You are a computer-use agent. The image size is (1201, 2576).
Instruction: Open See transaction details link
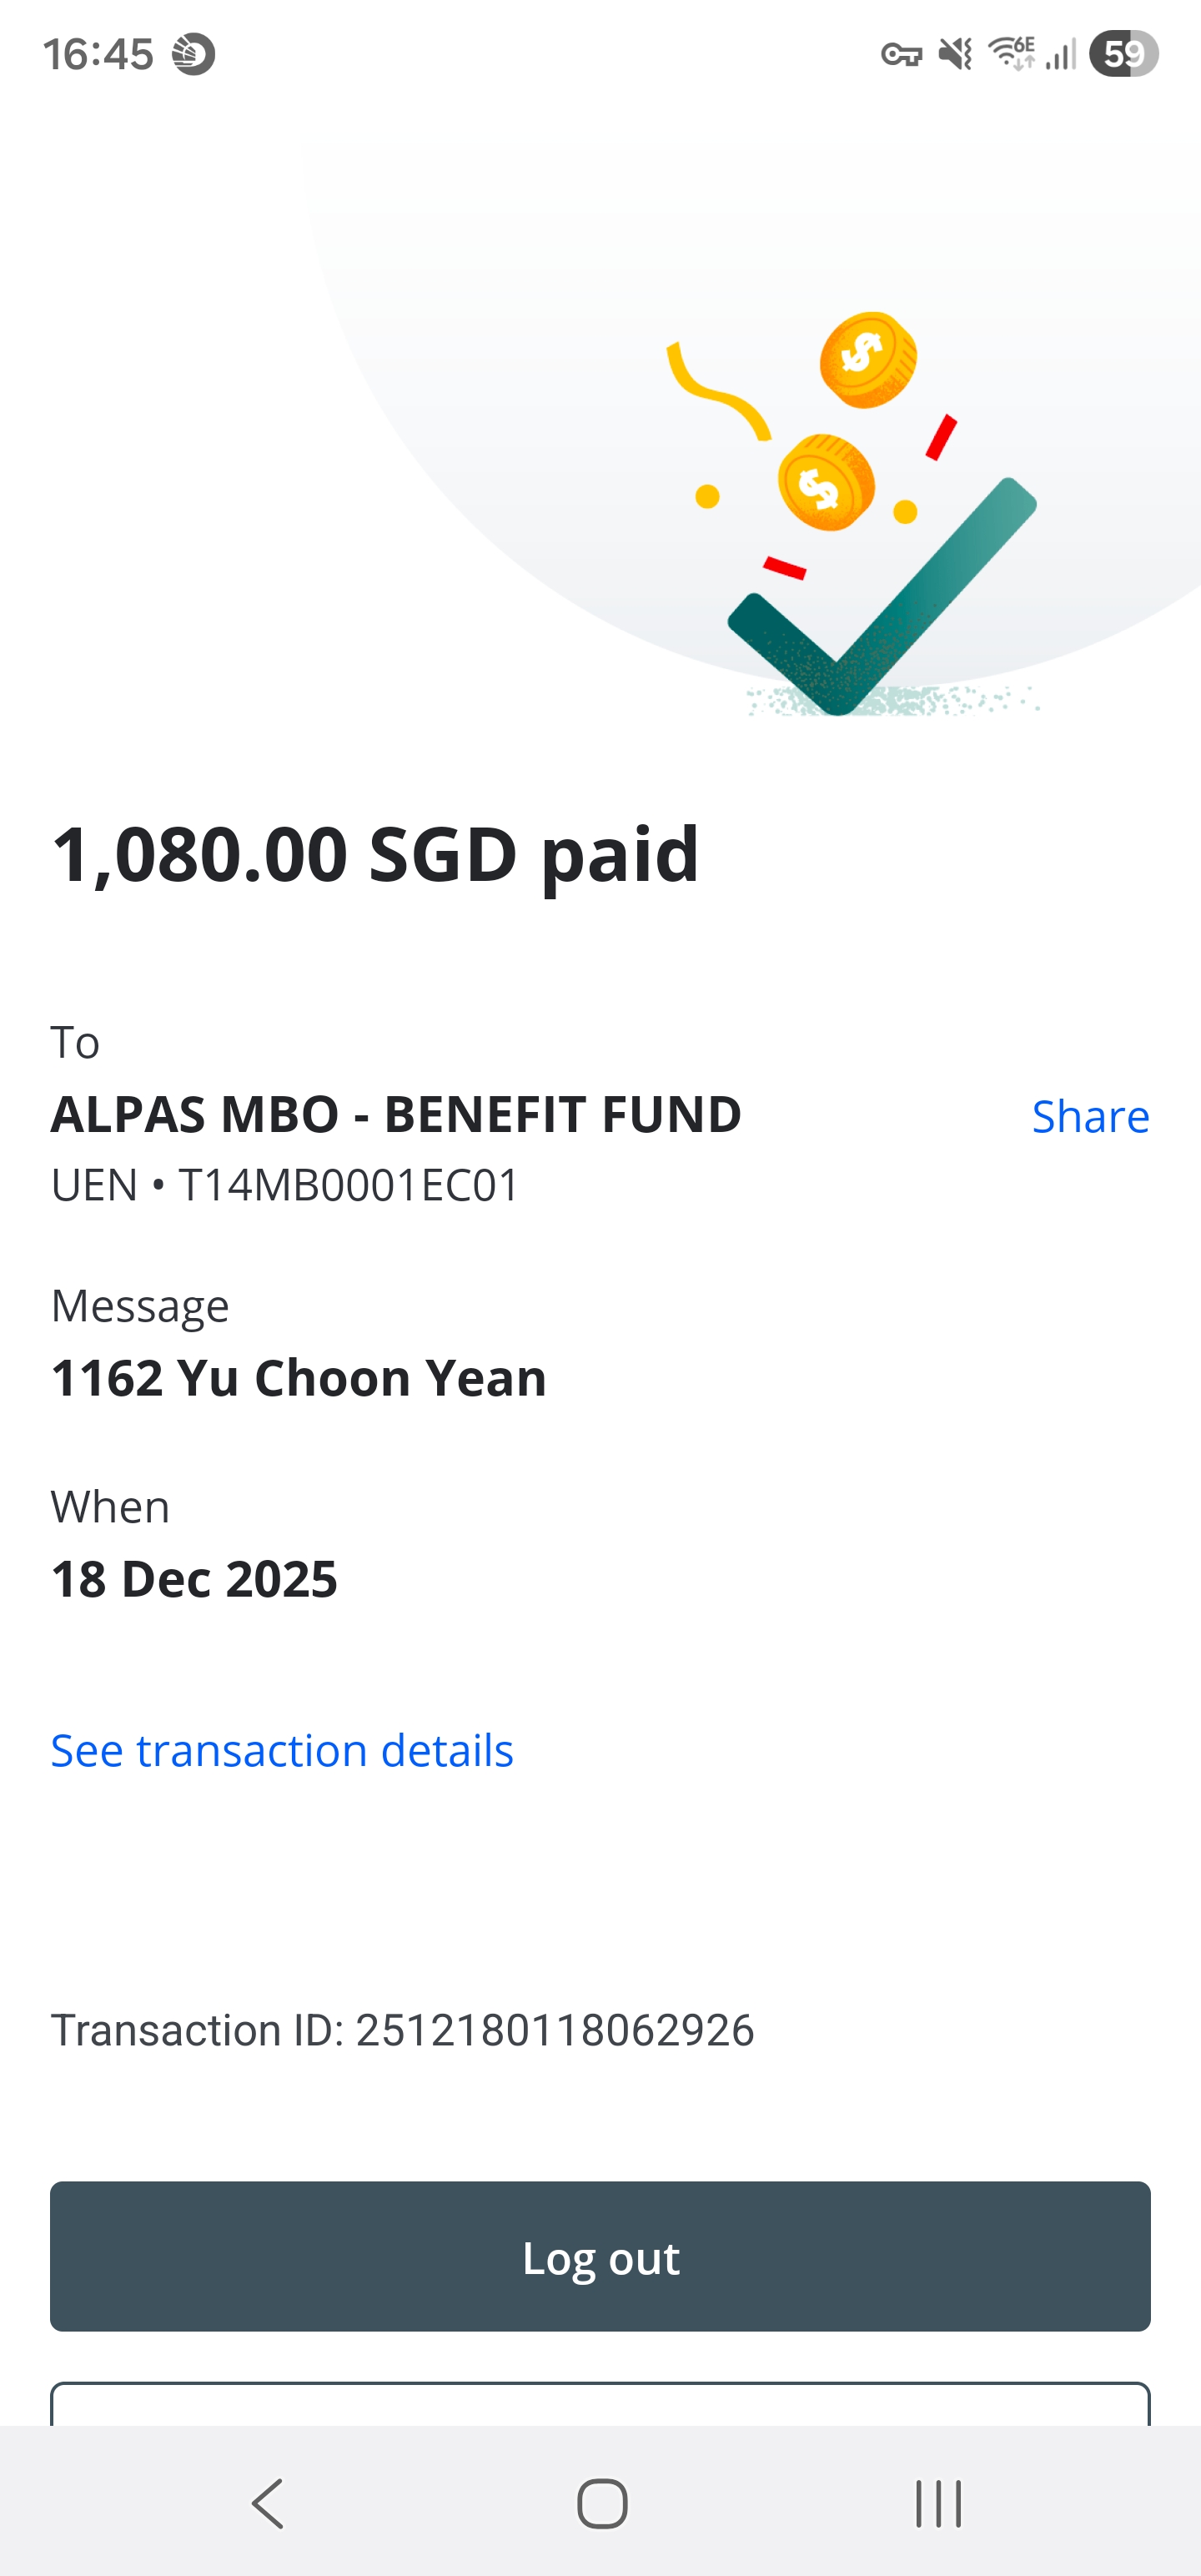pos(282,1750)
